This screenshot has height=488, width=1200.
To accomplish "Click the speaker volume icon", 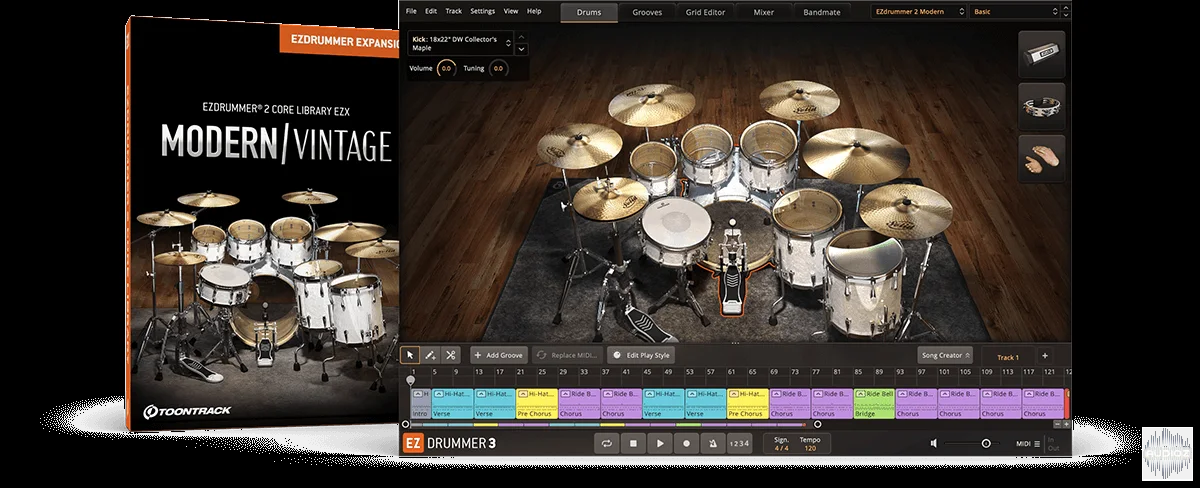I will 933,443.
